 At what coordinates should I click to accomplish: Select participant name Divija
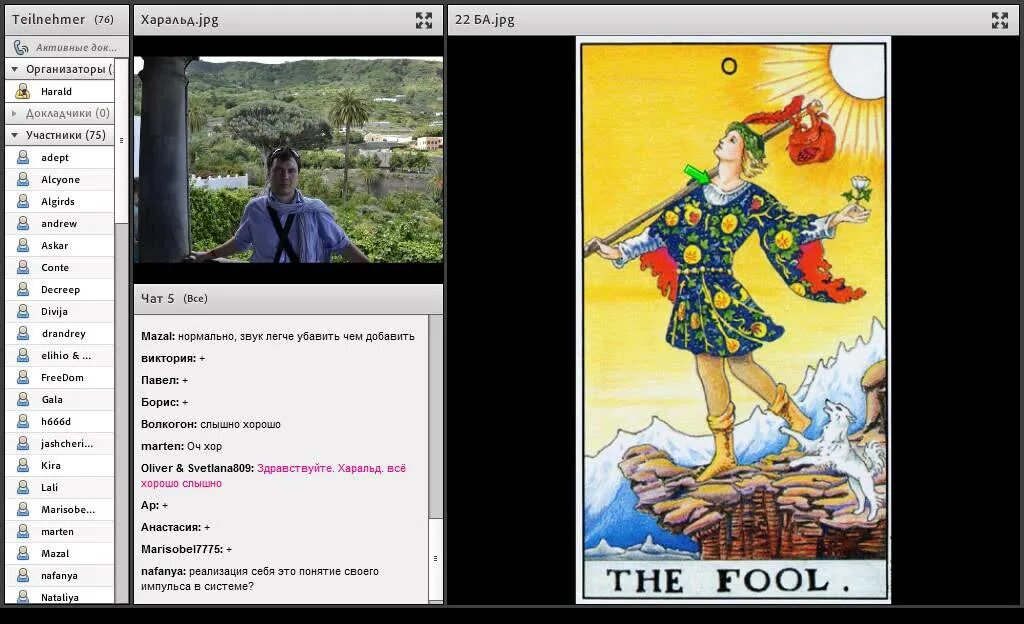(x=54, y=311)
